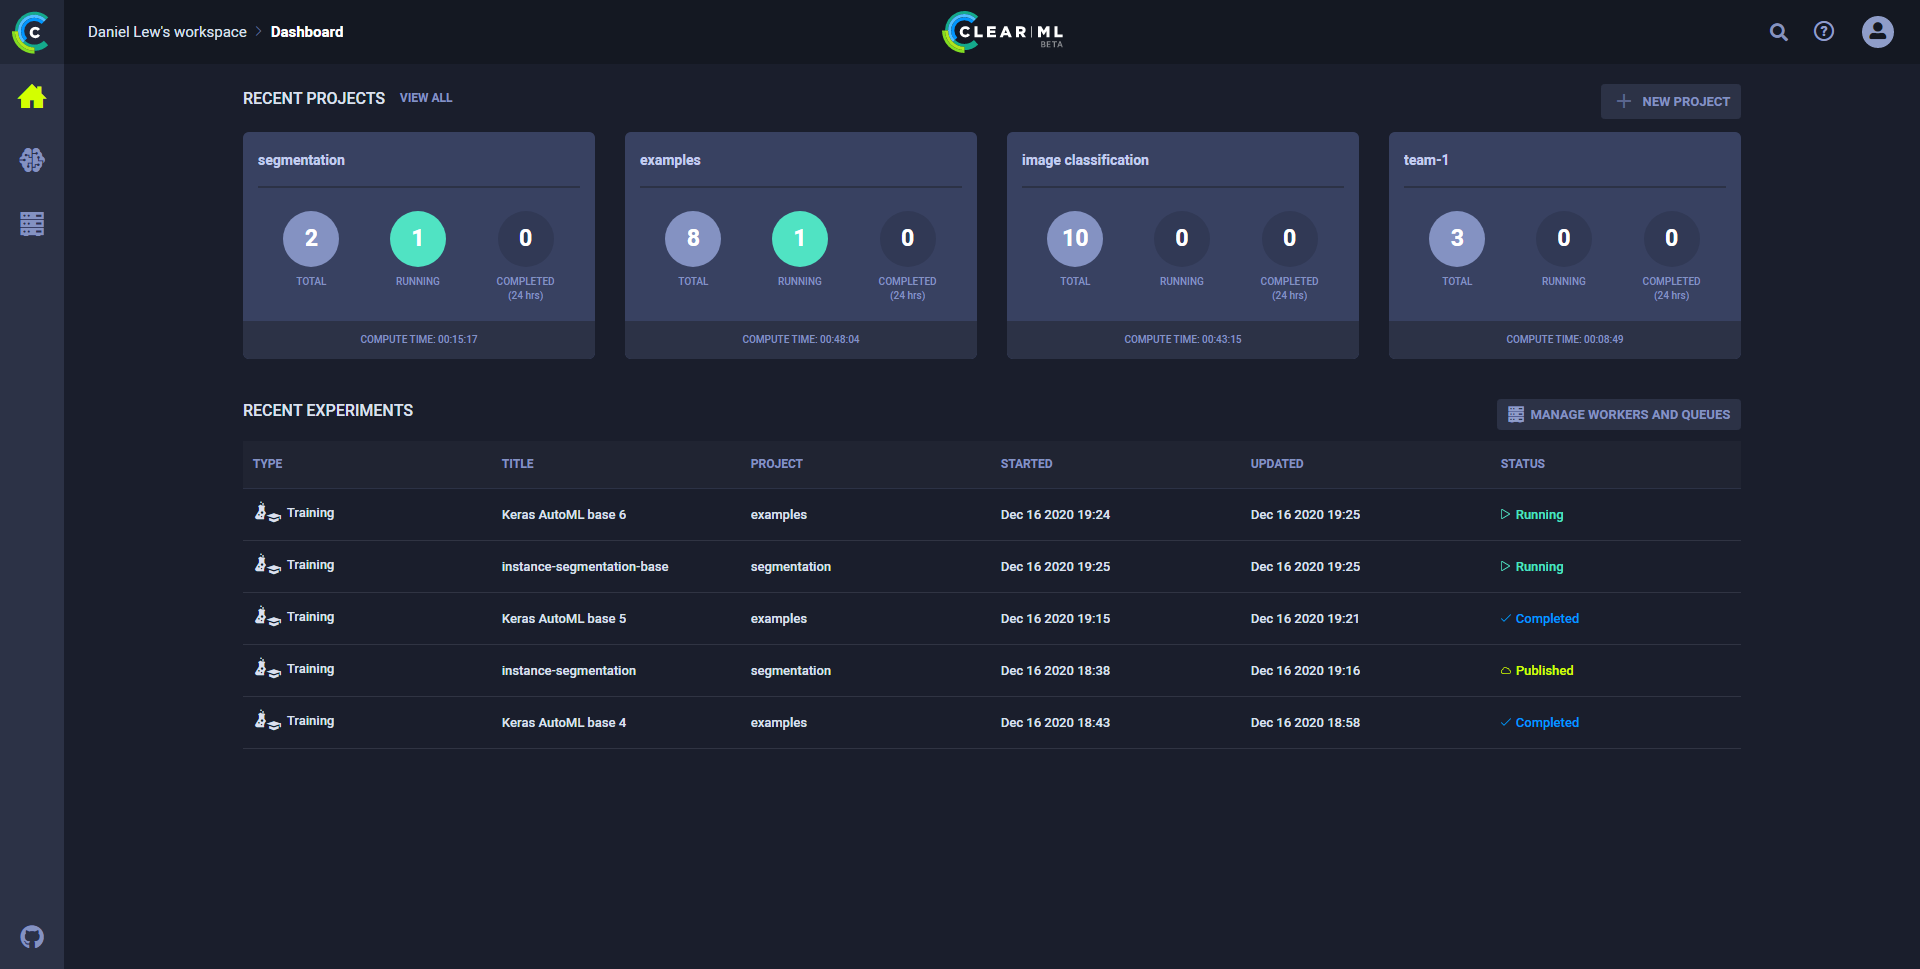Open experiment Keras AutoML base 4
1920x969 pixels.
coord(564,723)
